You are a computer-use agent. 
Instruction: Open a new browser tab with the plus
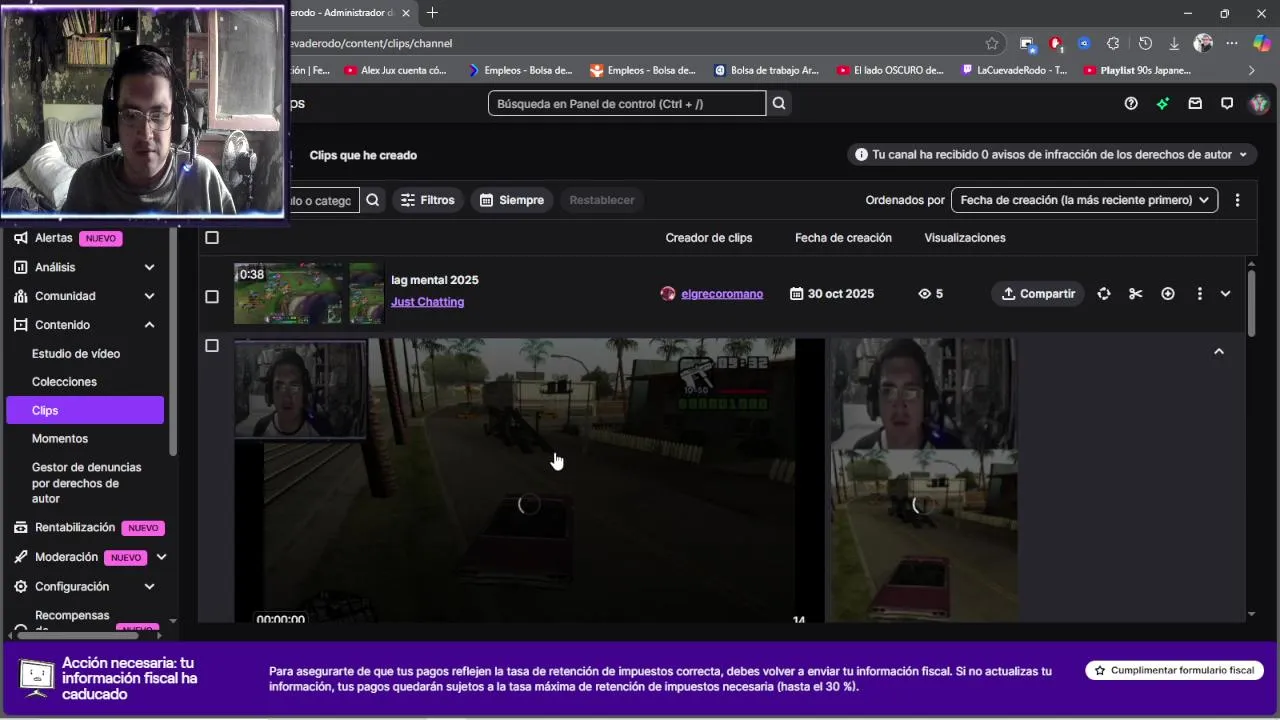tap(432, 13)
